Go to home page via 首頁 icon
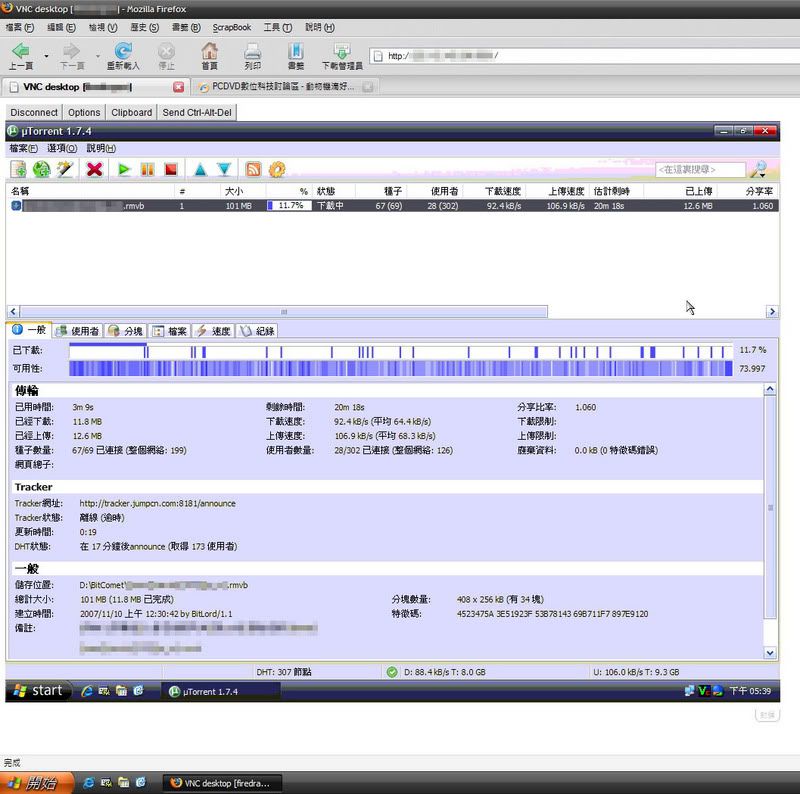This screenshot has width=800, height=794. tap(209, 56)
